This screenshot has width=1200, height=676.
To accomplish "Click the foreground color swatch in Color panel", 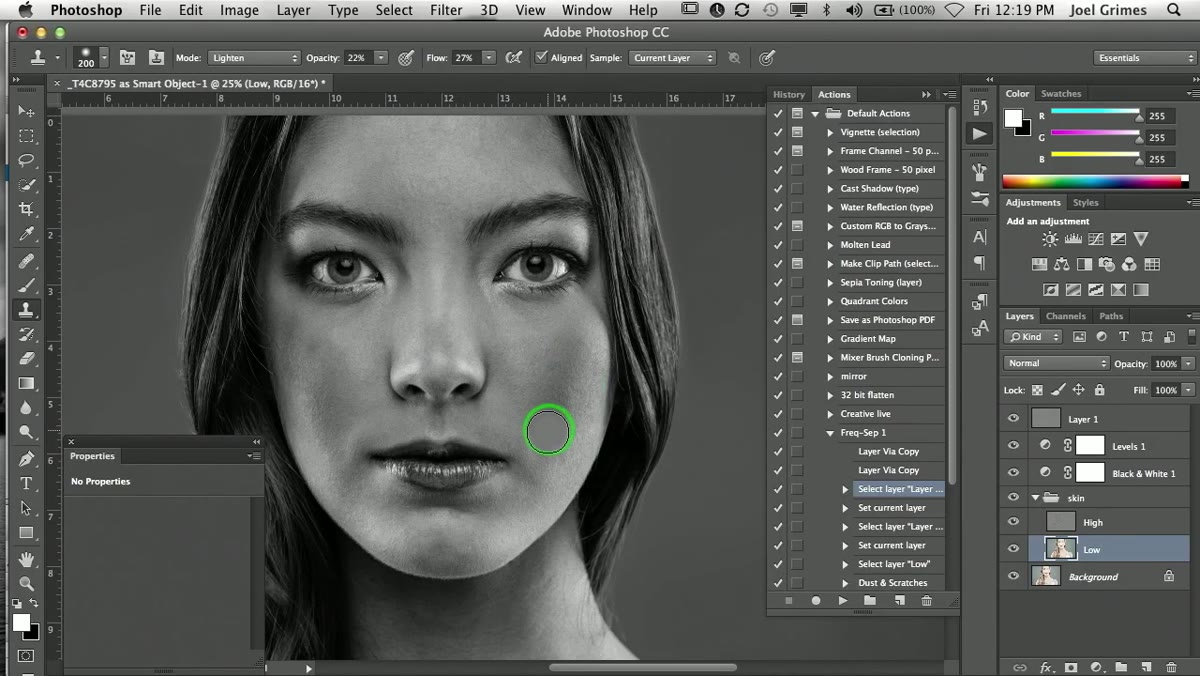I will [x=1012, y=117].
